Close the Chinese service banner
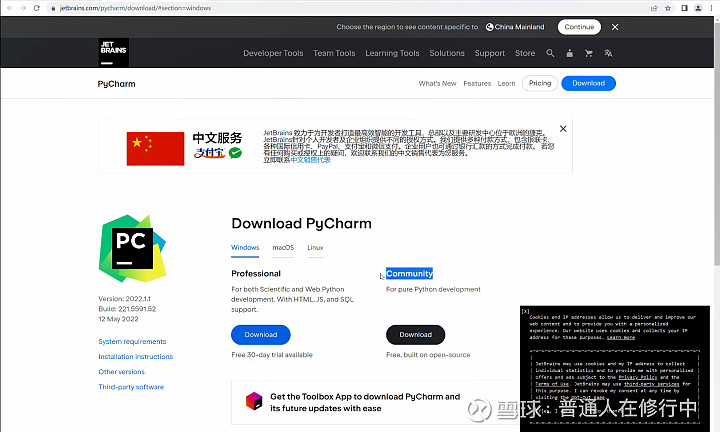The width and height of the screenshot is (720, 432). point(563,129)
